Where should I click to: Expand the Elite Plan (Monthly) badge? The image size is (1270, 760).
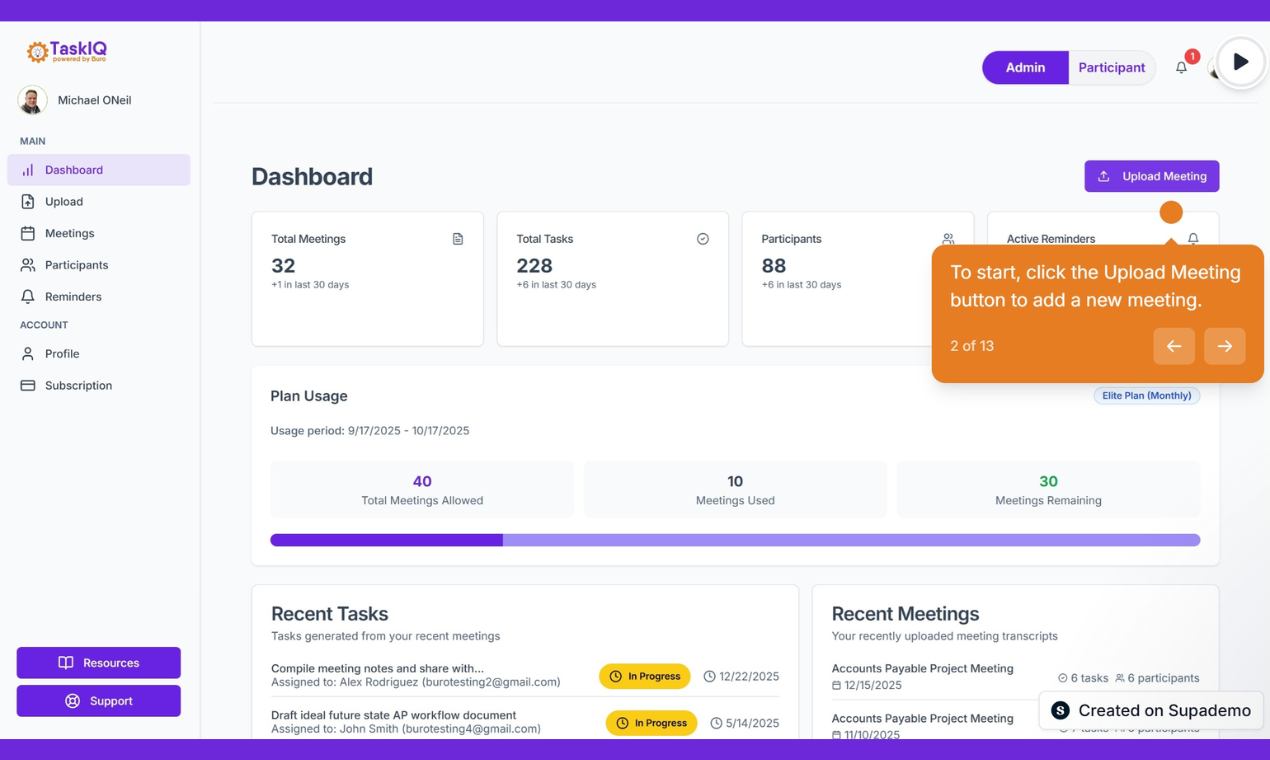[x=1146, y=395]
